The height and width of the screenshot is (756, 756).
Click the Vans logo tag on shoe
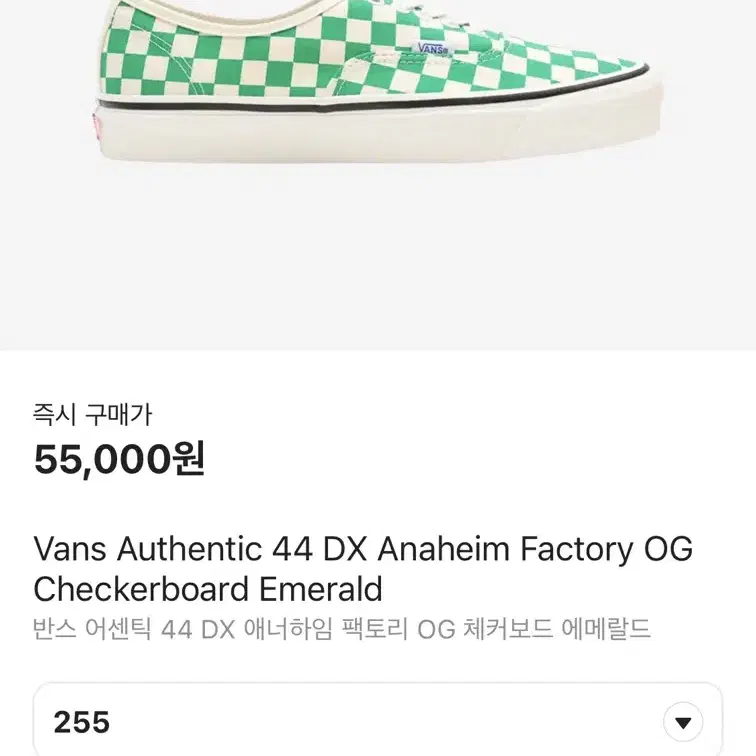tap(432, 49)
